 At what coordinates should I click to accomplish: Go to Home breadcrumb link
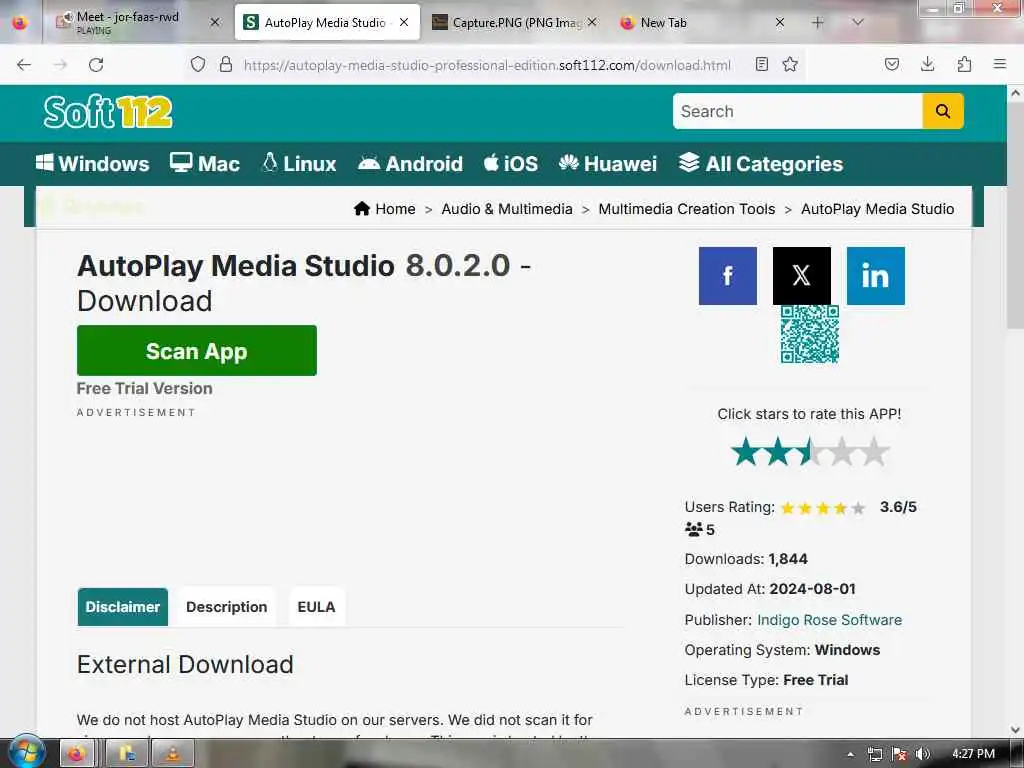[x=385, y=209]
